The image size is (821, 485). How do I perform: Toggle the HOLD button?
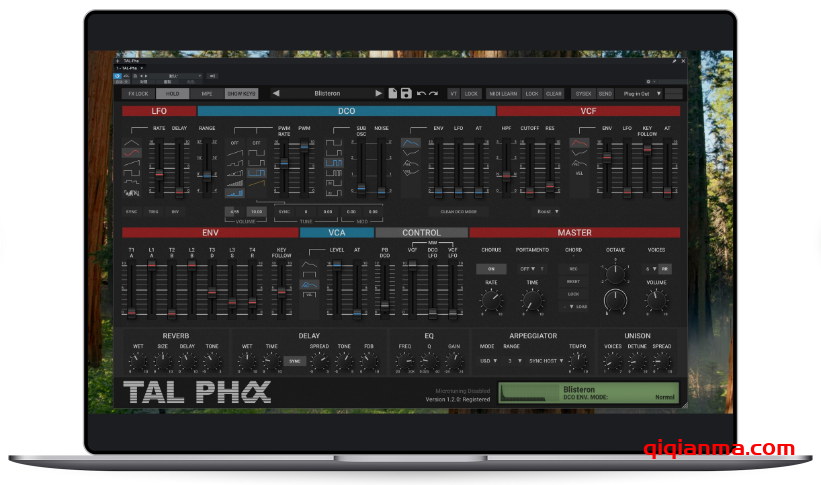[173, 93]
